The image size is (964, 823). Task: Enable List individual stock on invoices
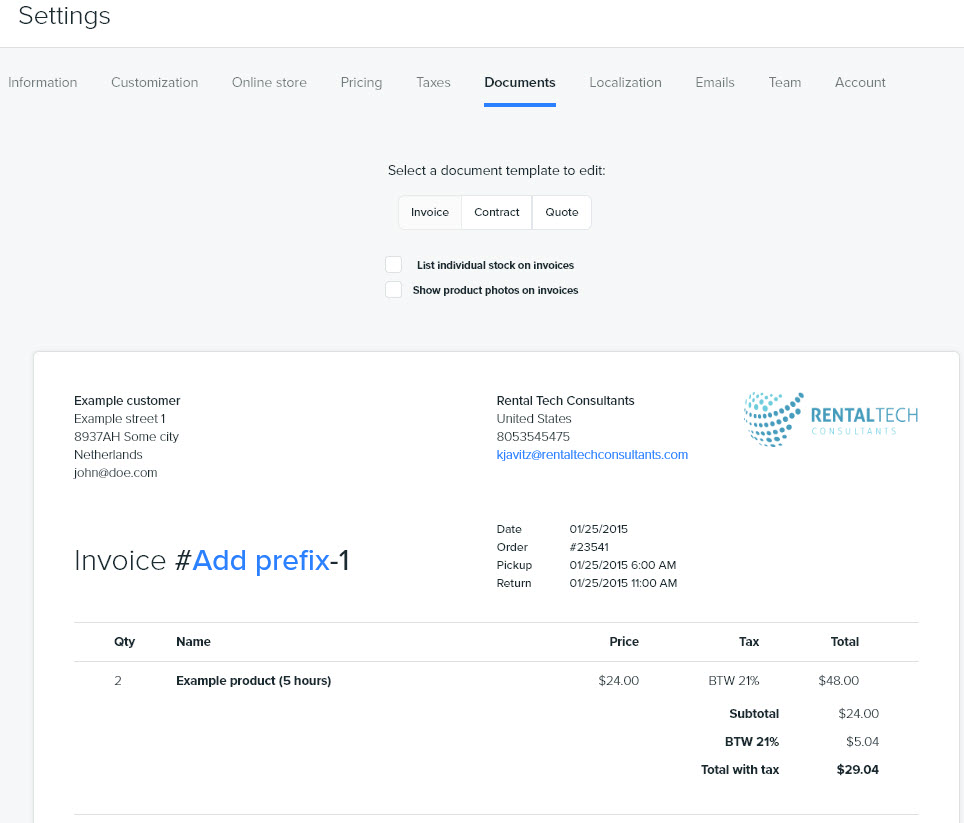pos(393,265)
